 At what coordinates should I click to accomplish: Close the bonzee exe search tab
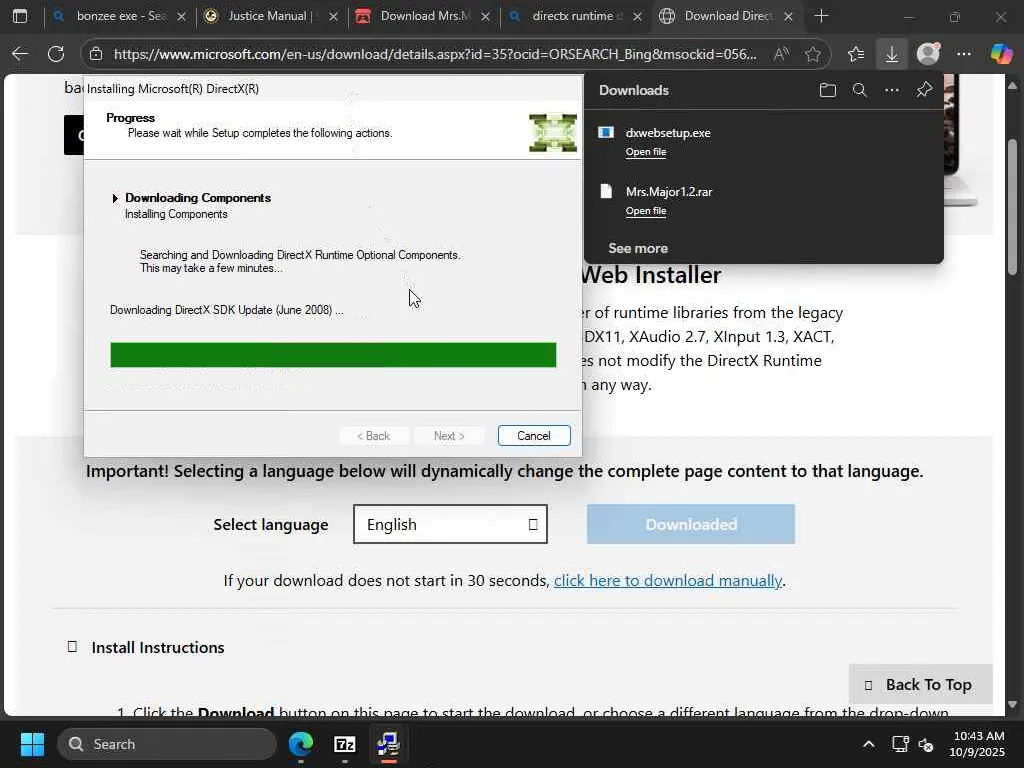(182, 16)
